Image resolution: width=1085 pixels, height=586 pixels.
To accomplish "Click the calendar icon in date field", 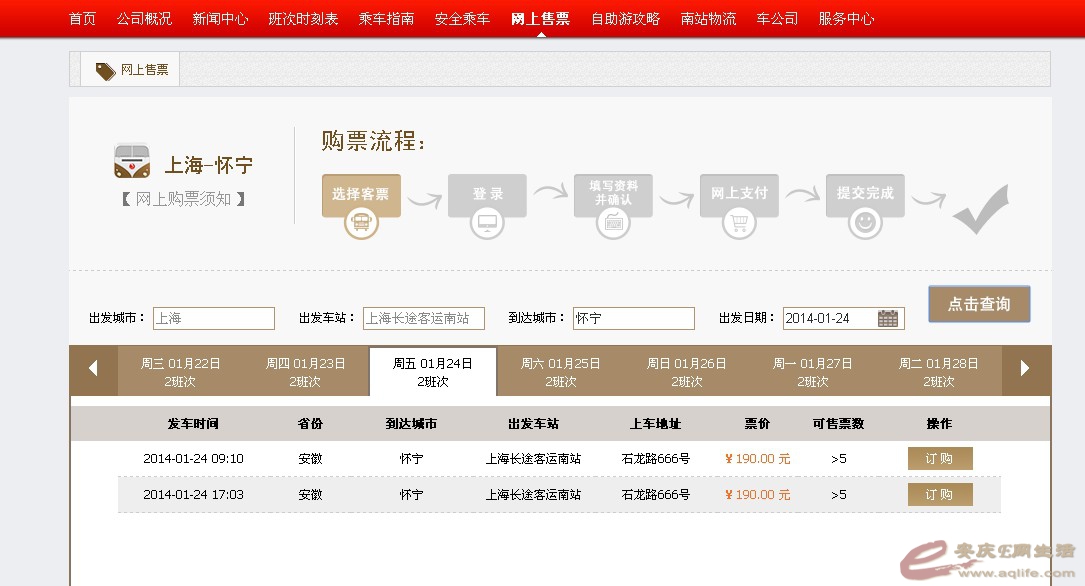I will [x=887, y=319].
